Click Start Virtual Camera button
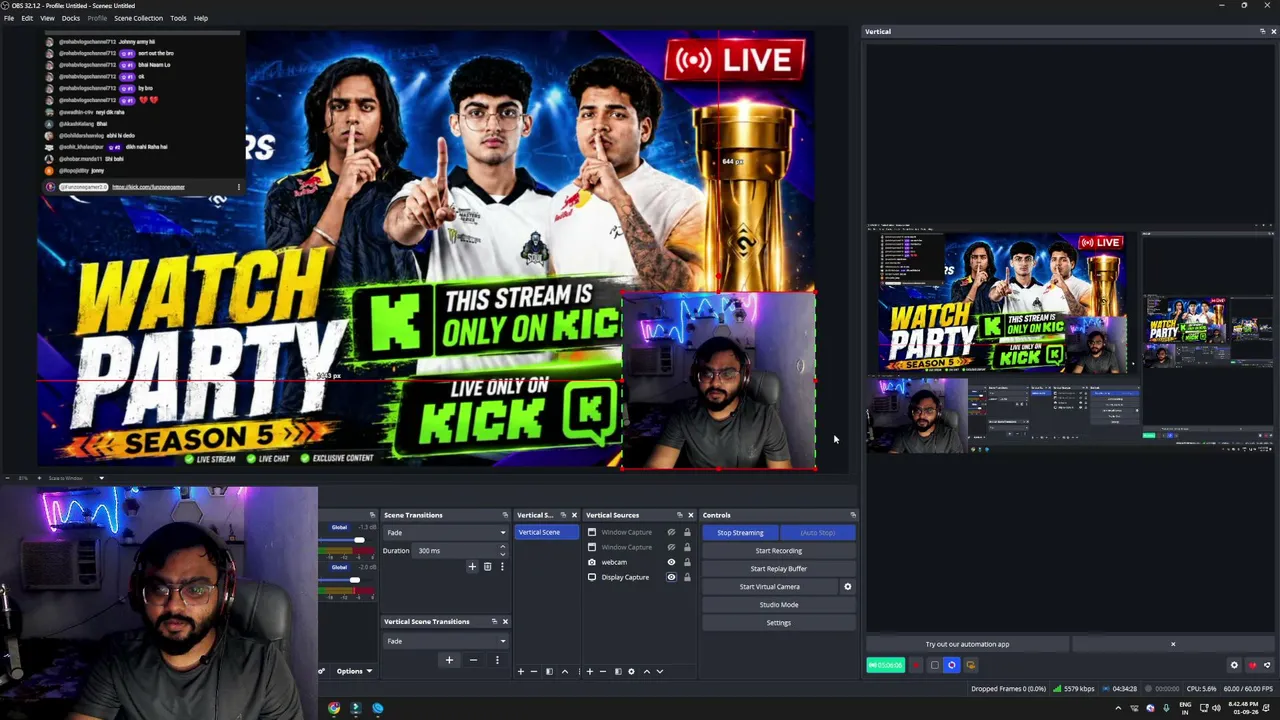Screen dimensions: 1280x720 (x=770, y=587)
